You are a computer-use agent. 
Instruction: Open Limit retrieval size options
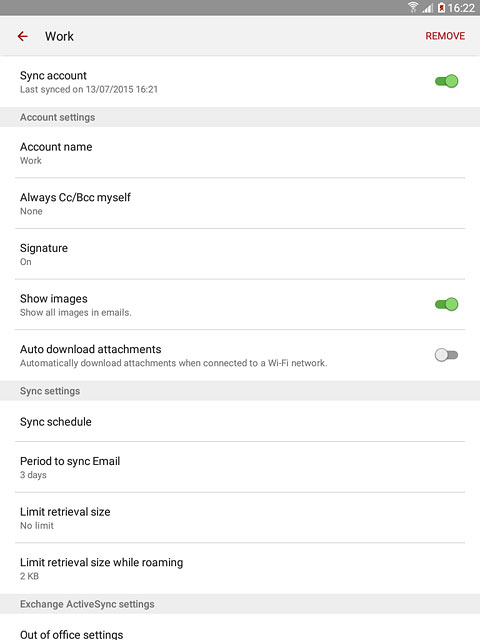pyautogui.click(x=240, y=518)
